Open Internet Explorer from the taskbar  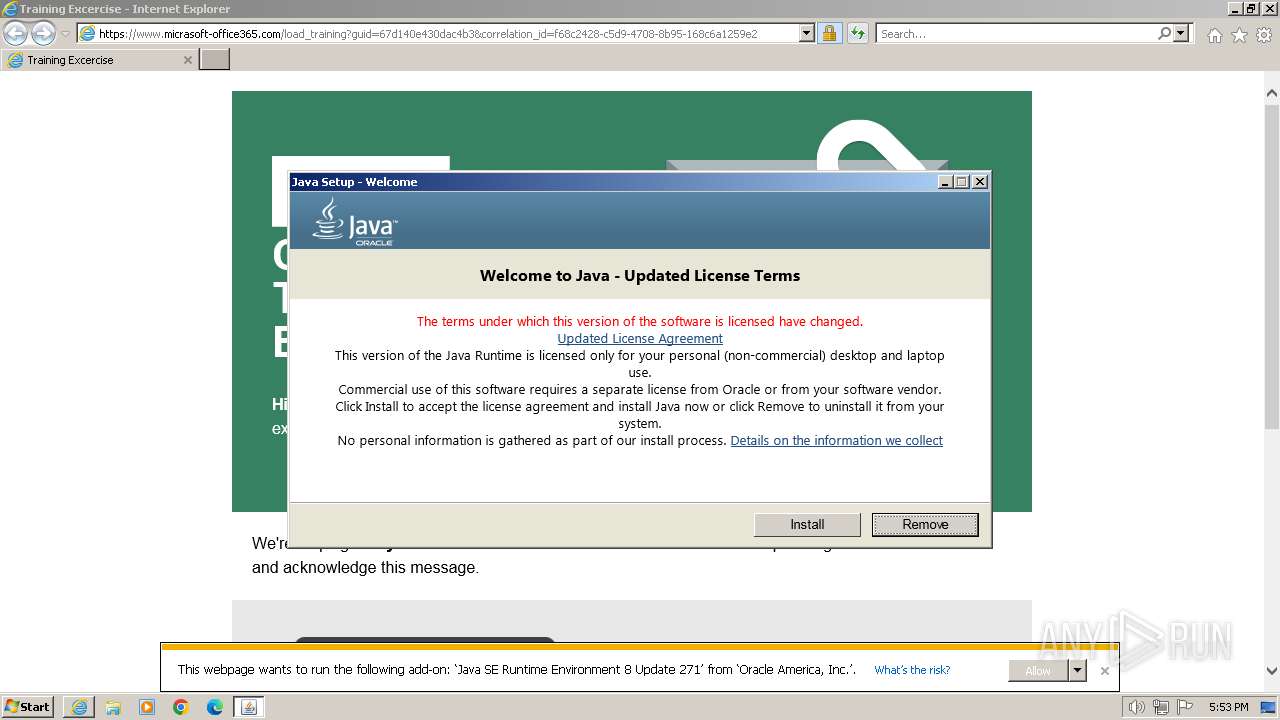point(79,707)
